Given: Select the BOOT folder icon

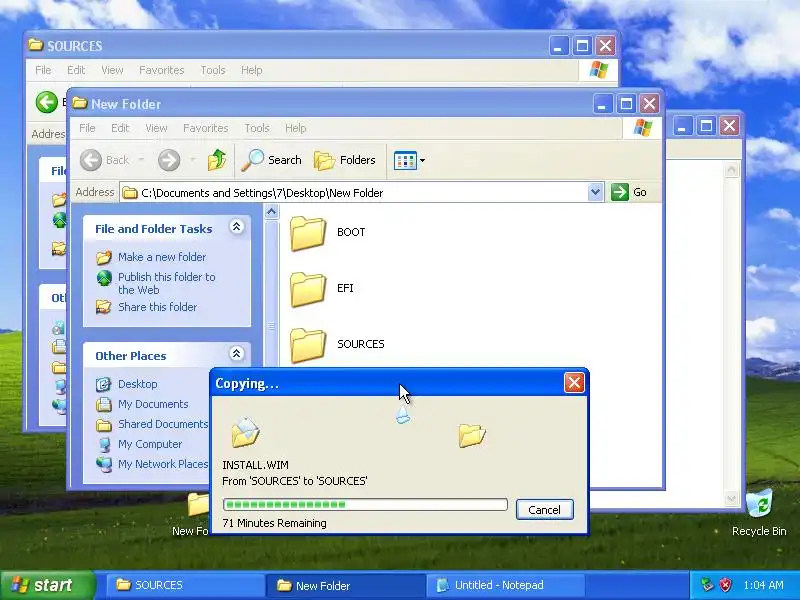Looking at the screenshot, I should (308, 233).
